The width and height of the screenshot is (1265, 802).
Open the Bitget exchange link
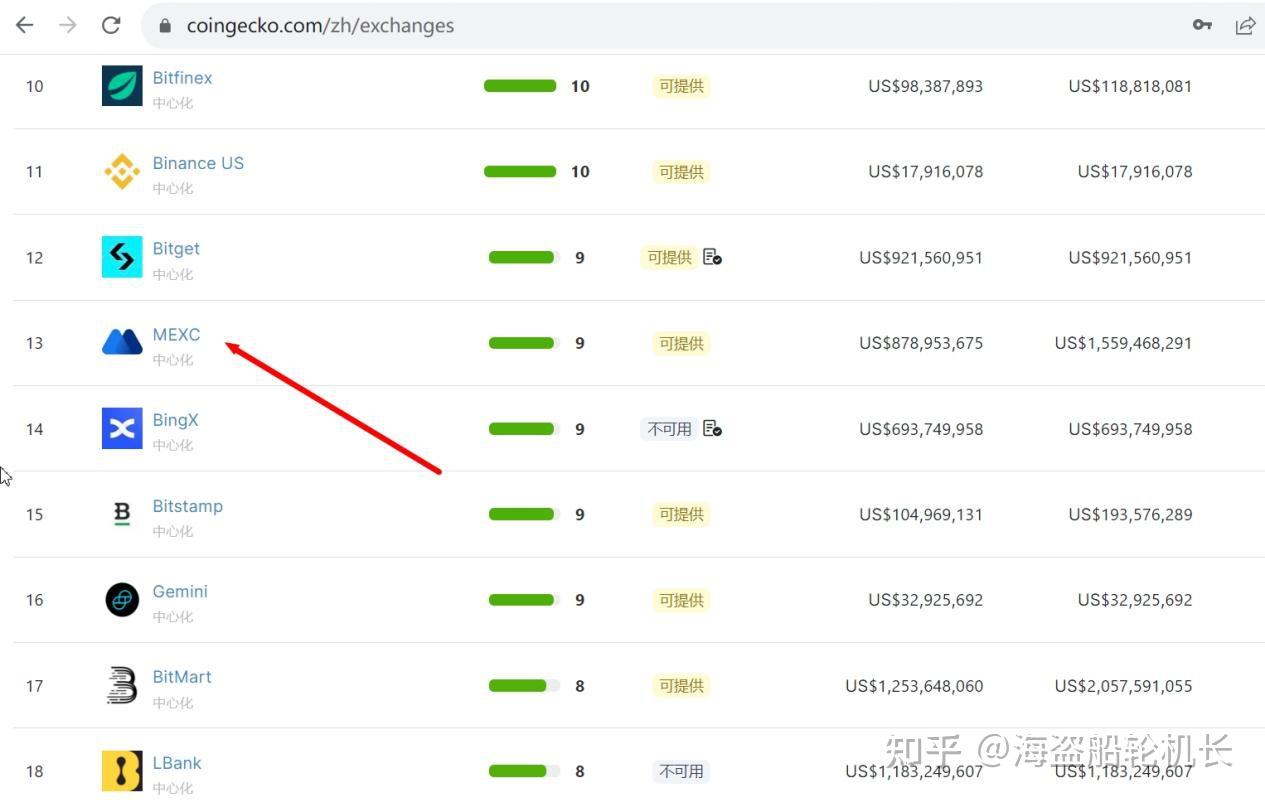176,249
